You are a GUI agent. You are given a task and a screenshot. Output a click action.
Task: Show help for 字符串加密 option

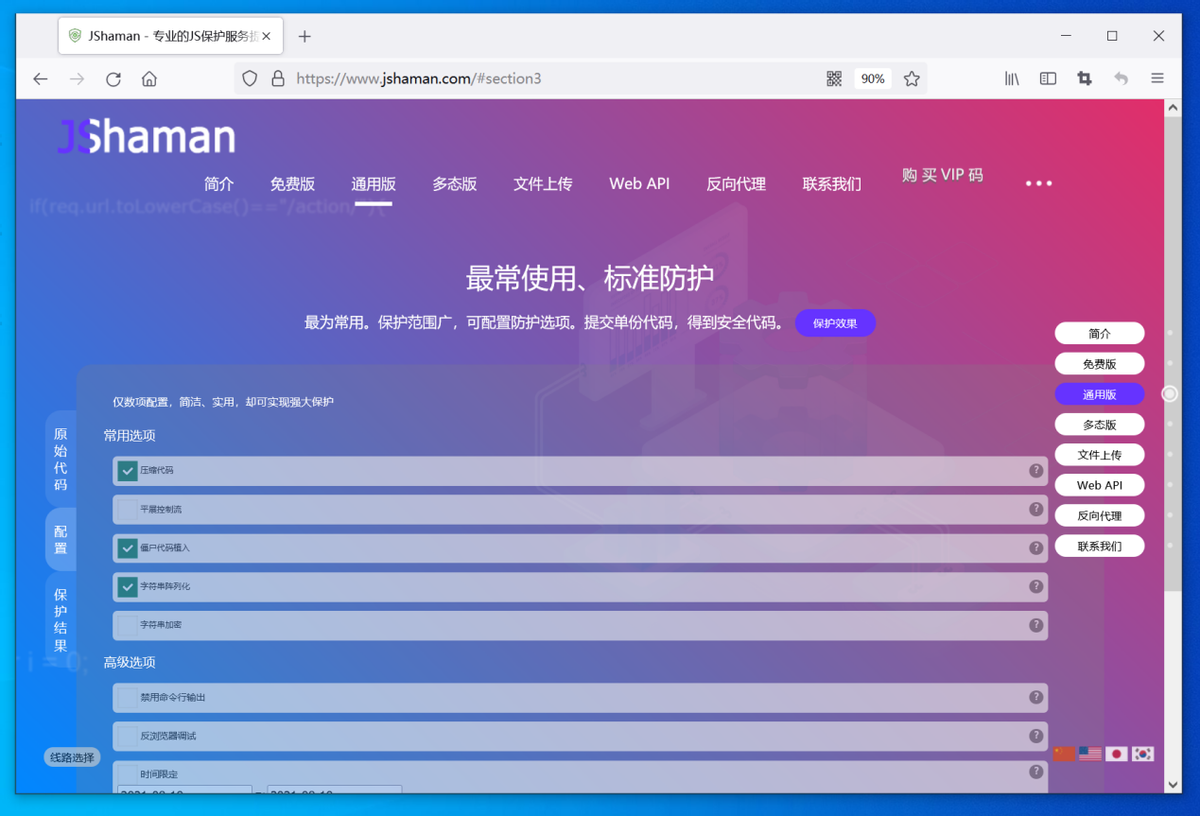tap(1036, 625)
